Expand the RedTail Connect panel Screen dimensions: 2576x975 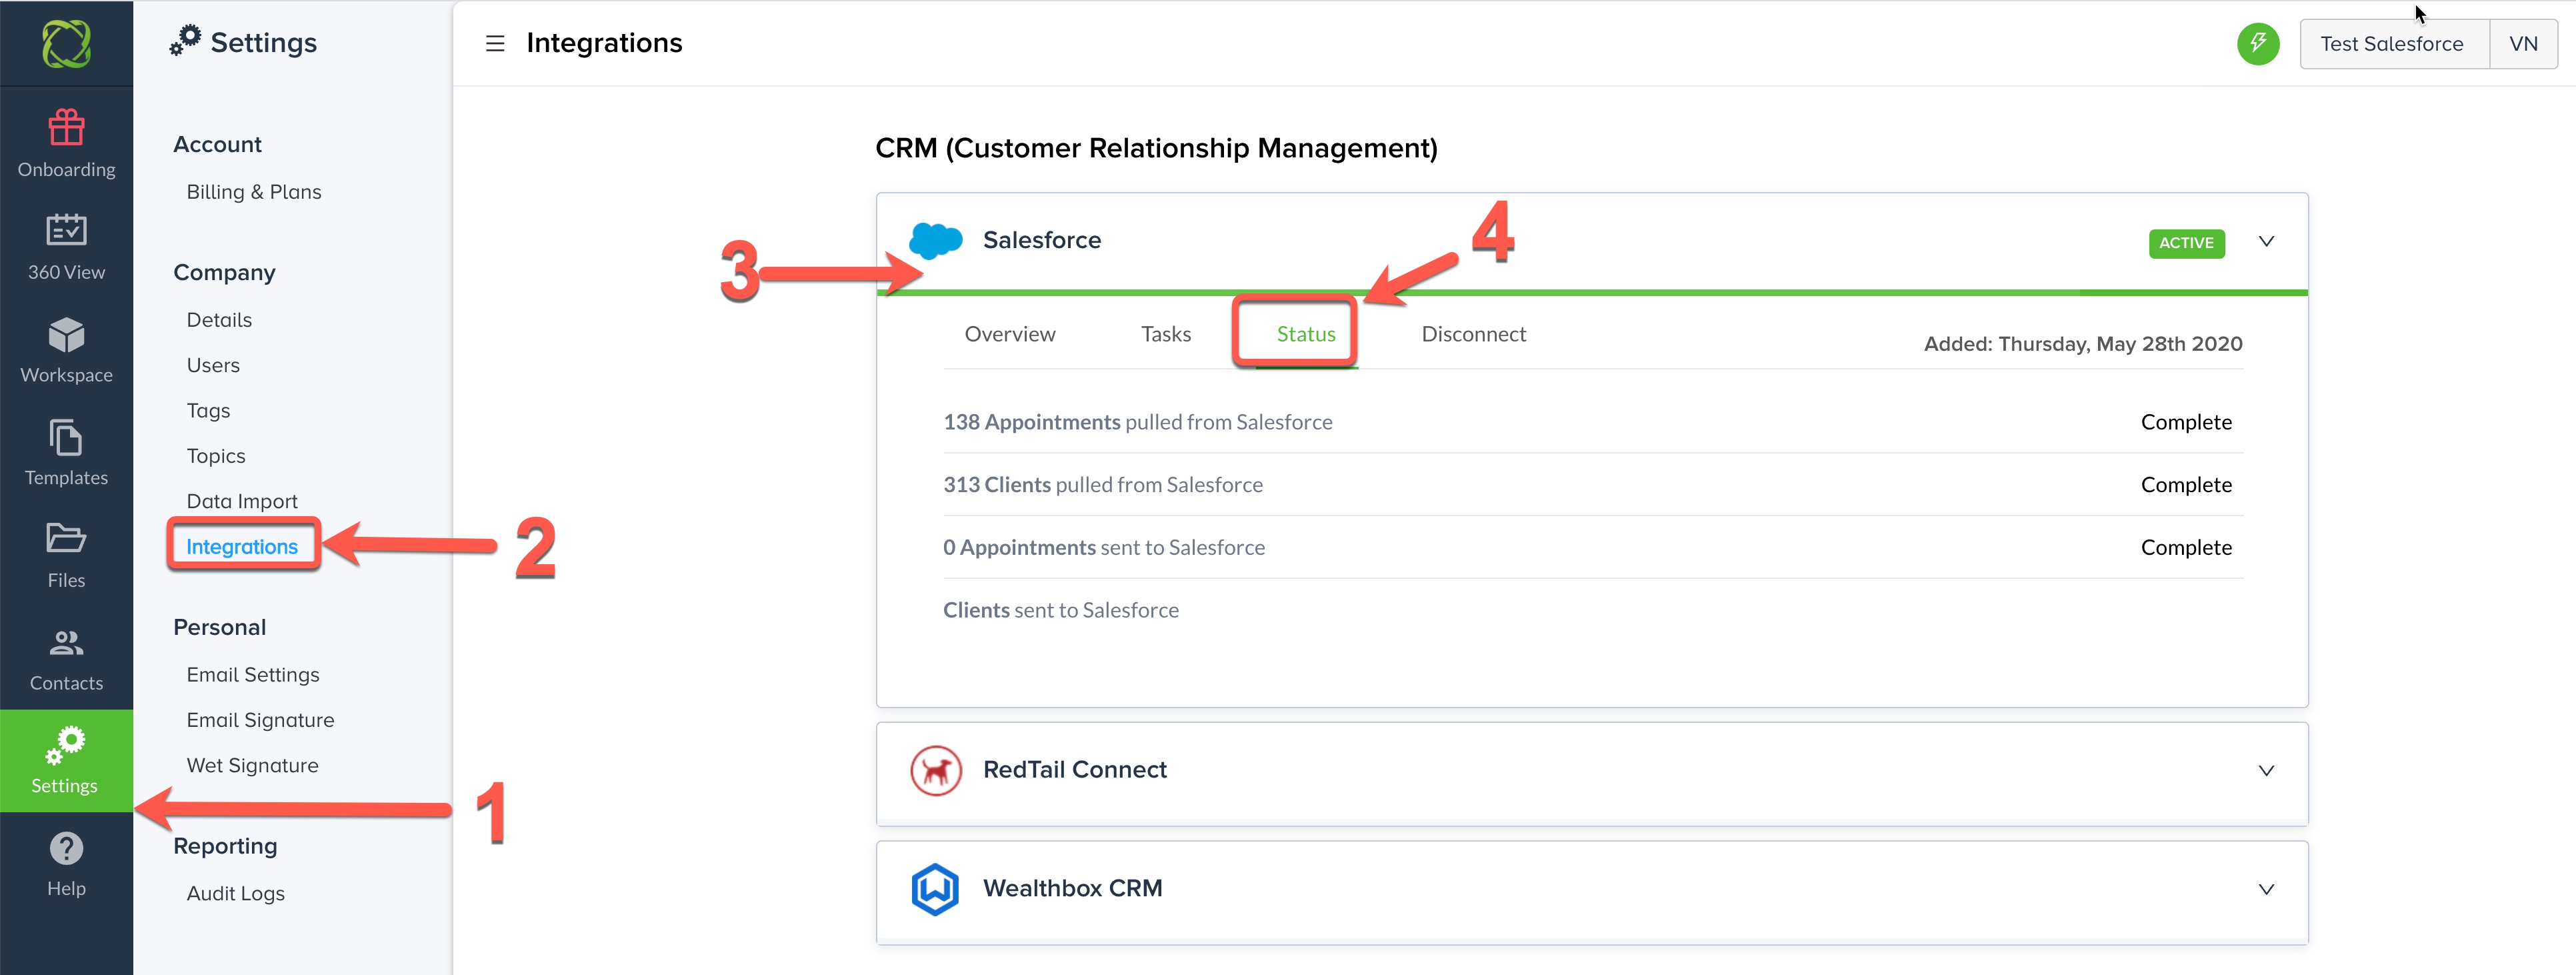2266,770
